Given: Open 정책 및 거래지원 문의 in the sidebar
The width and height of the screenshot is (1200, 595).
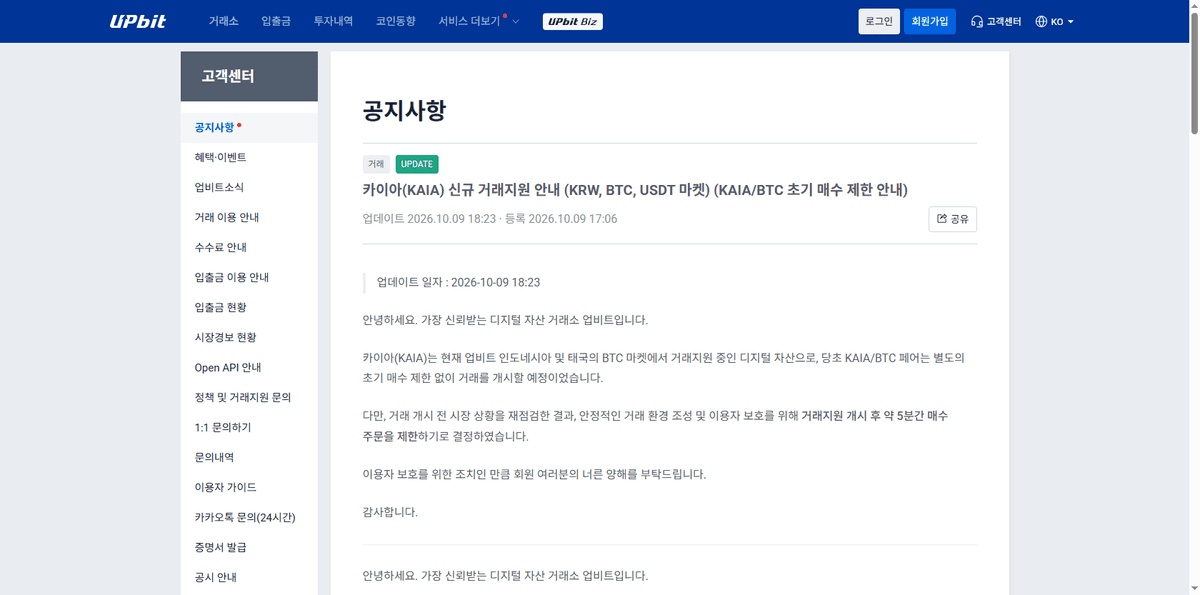Looking at the screenshot, I should pyautogui.click(x=249, y=397).
